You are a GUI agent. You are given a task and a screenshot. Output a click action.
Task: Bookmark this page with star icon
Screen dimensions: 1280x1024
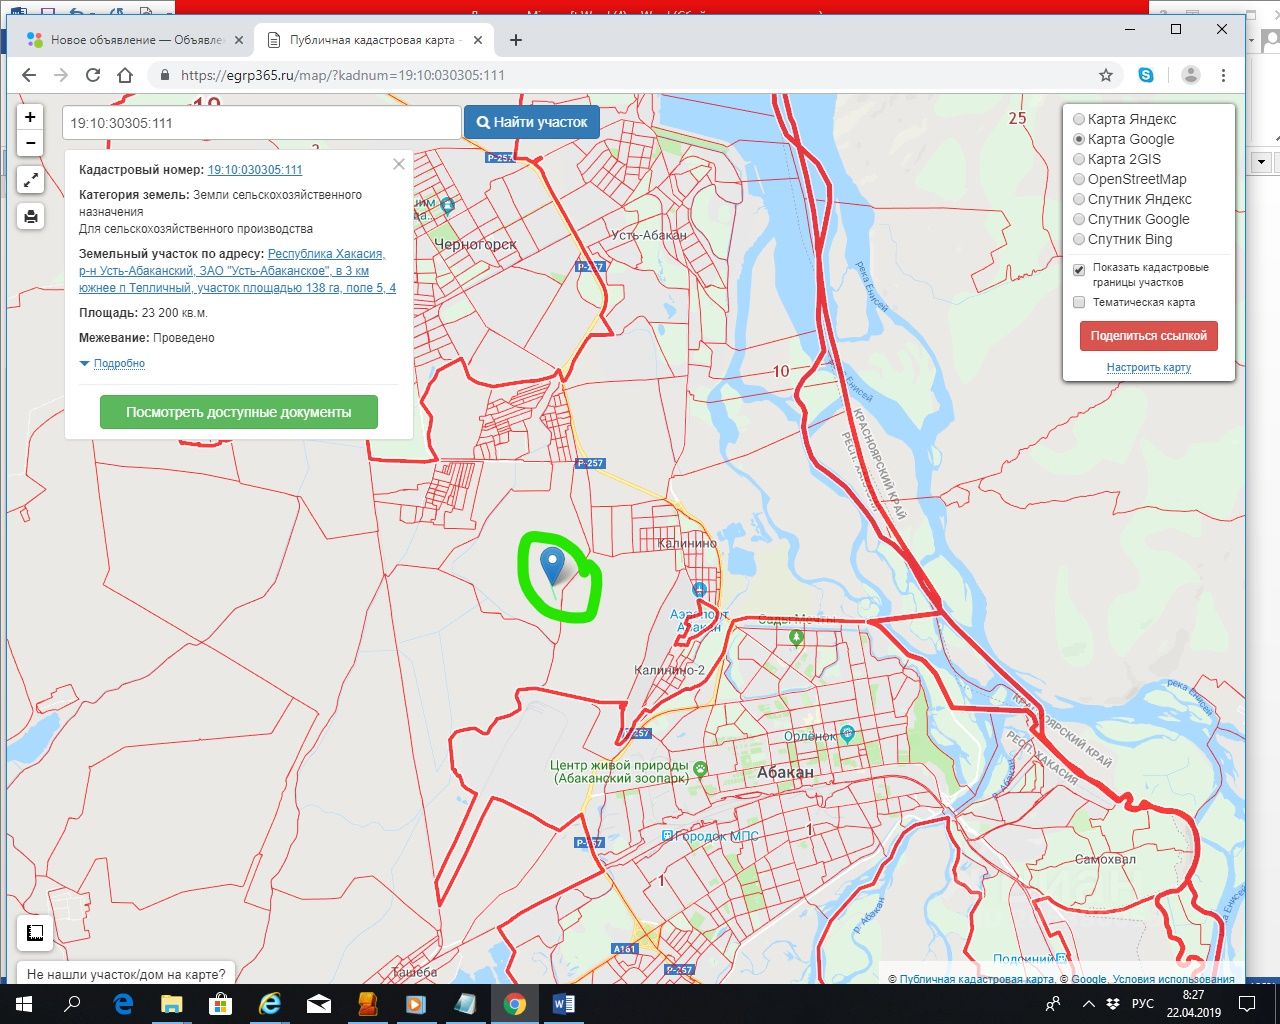(x=1106, y=75)
